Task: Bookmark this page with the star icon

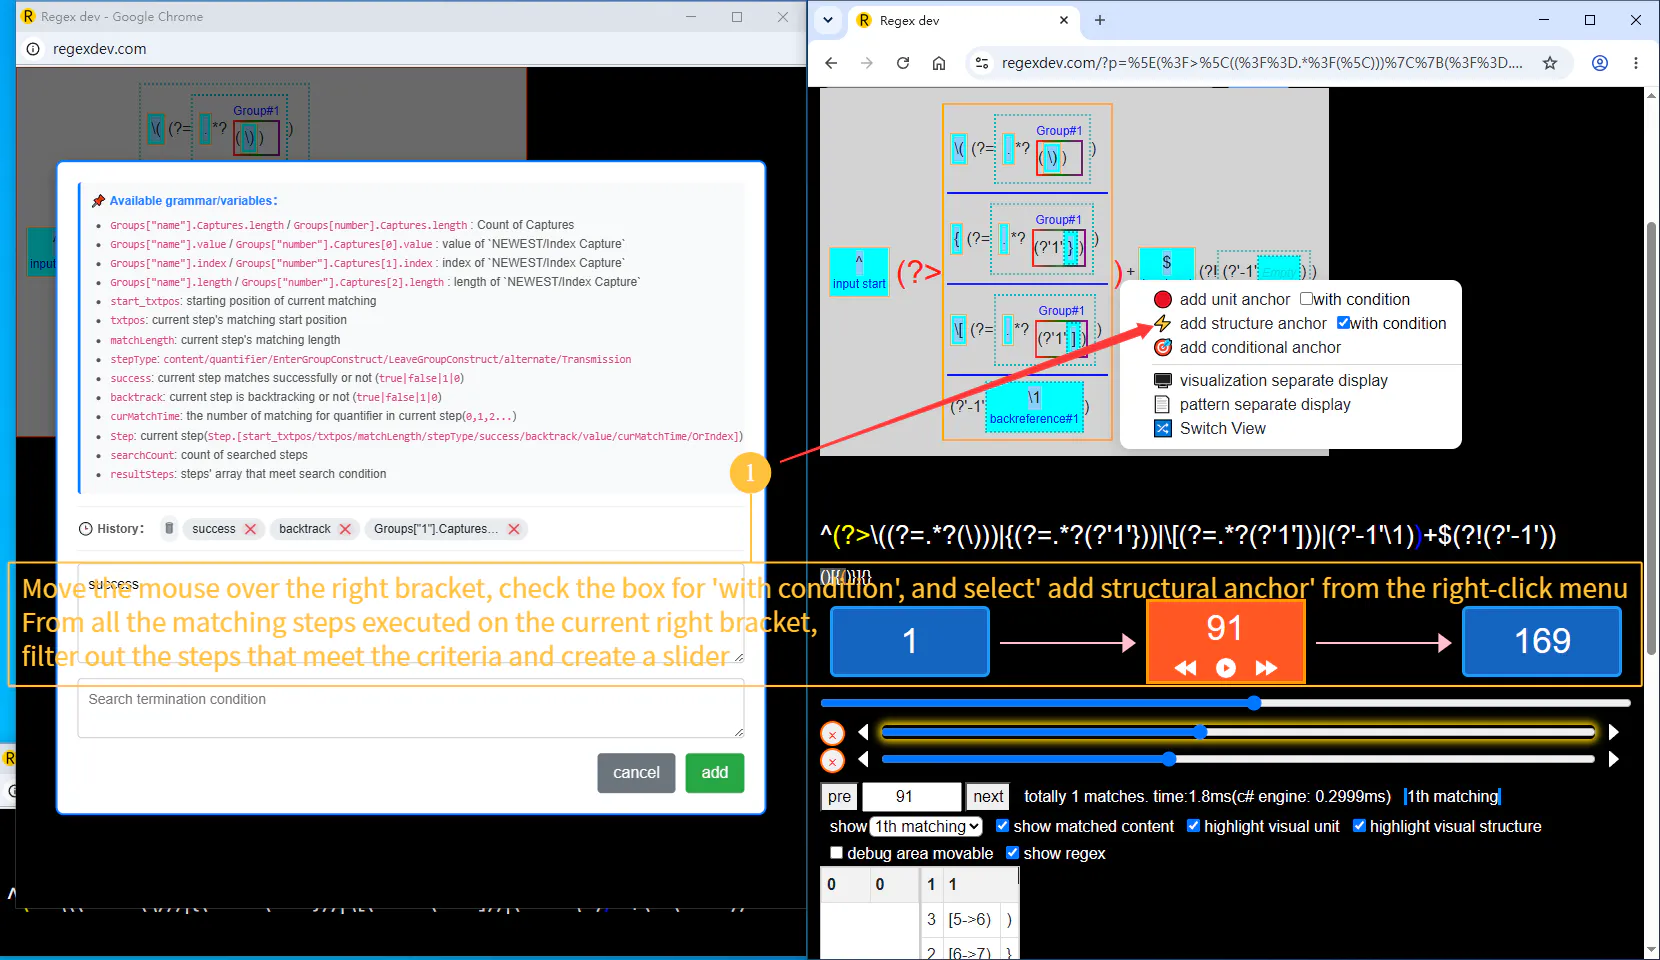Action: [x=1550, y=63]
